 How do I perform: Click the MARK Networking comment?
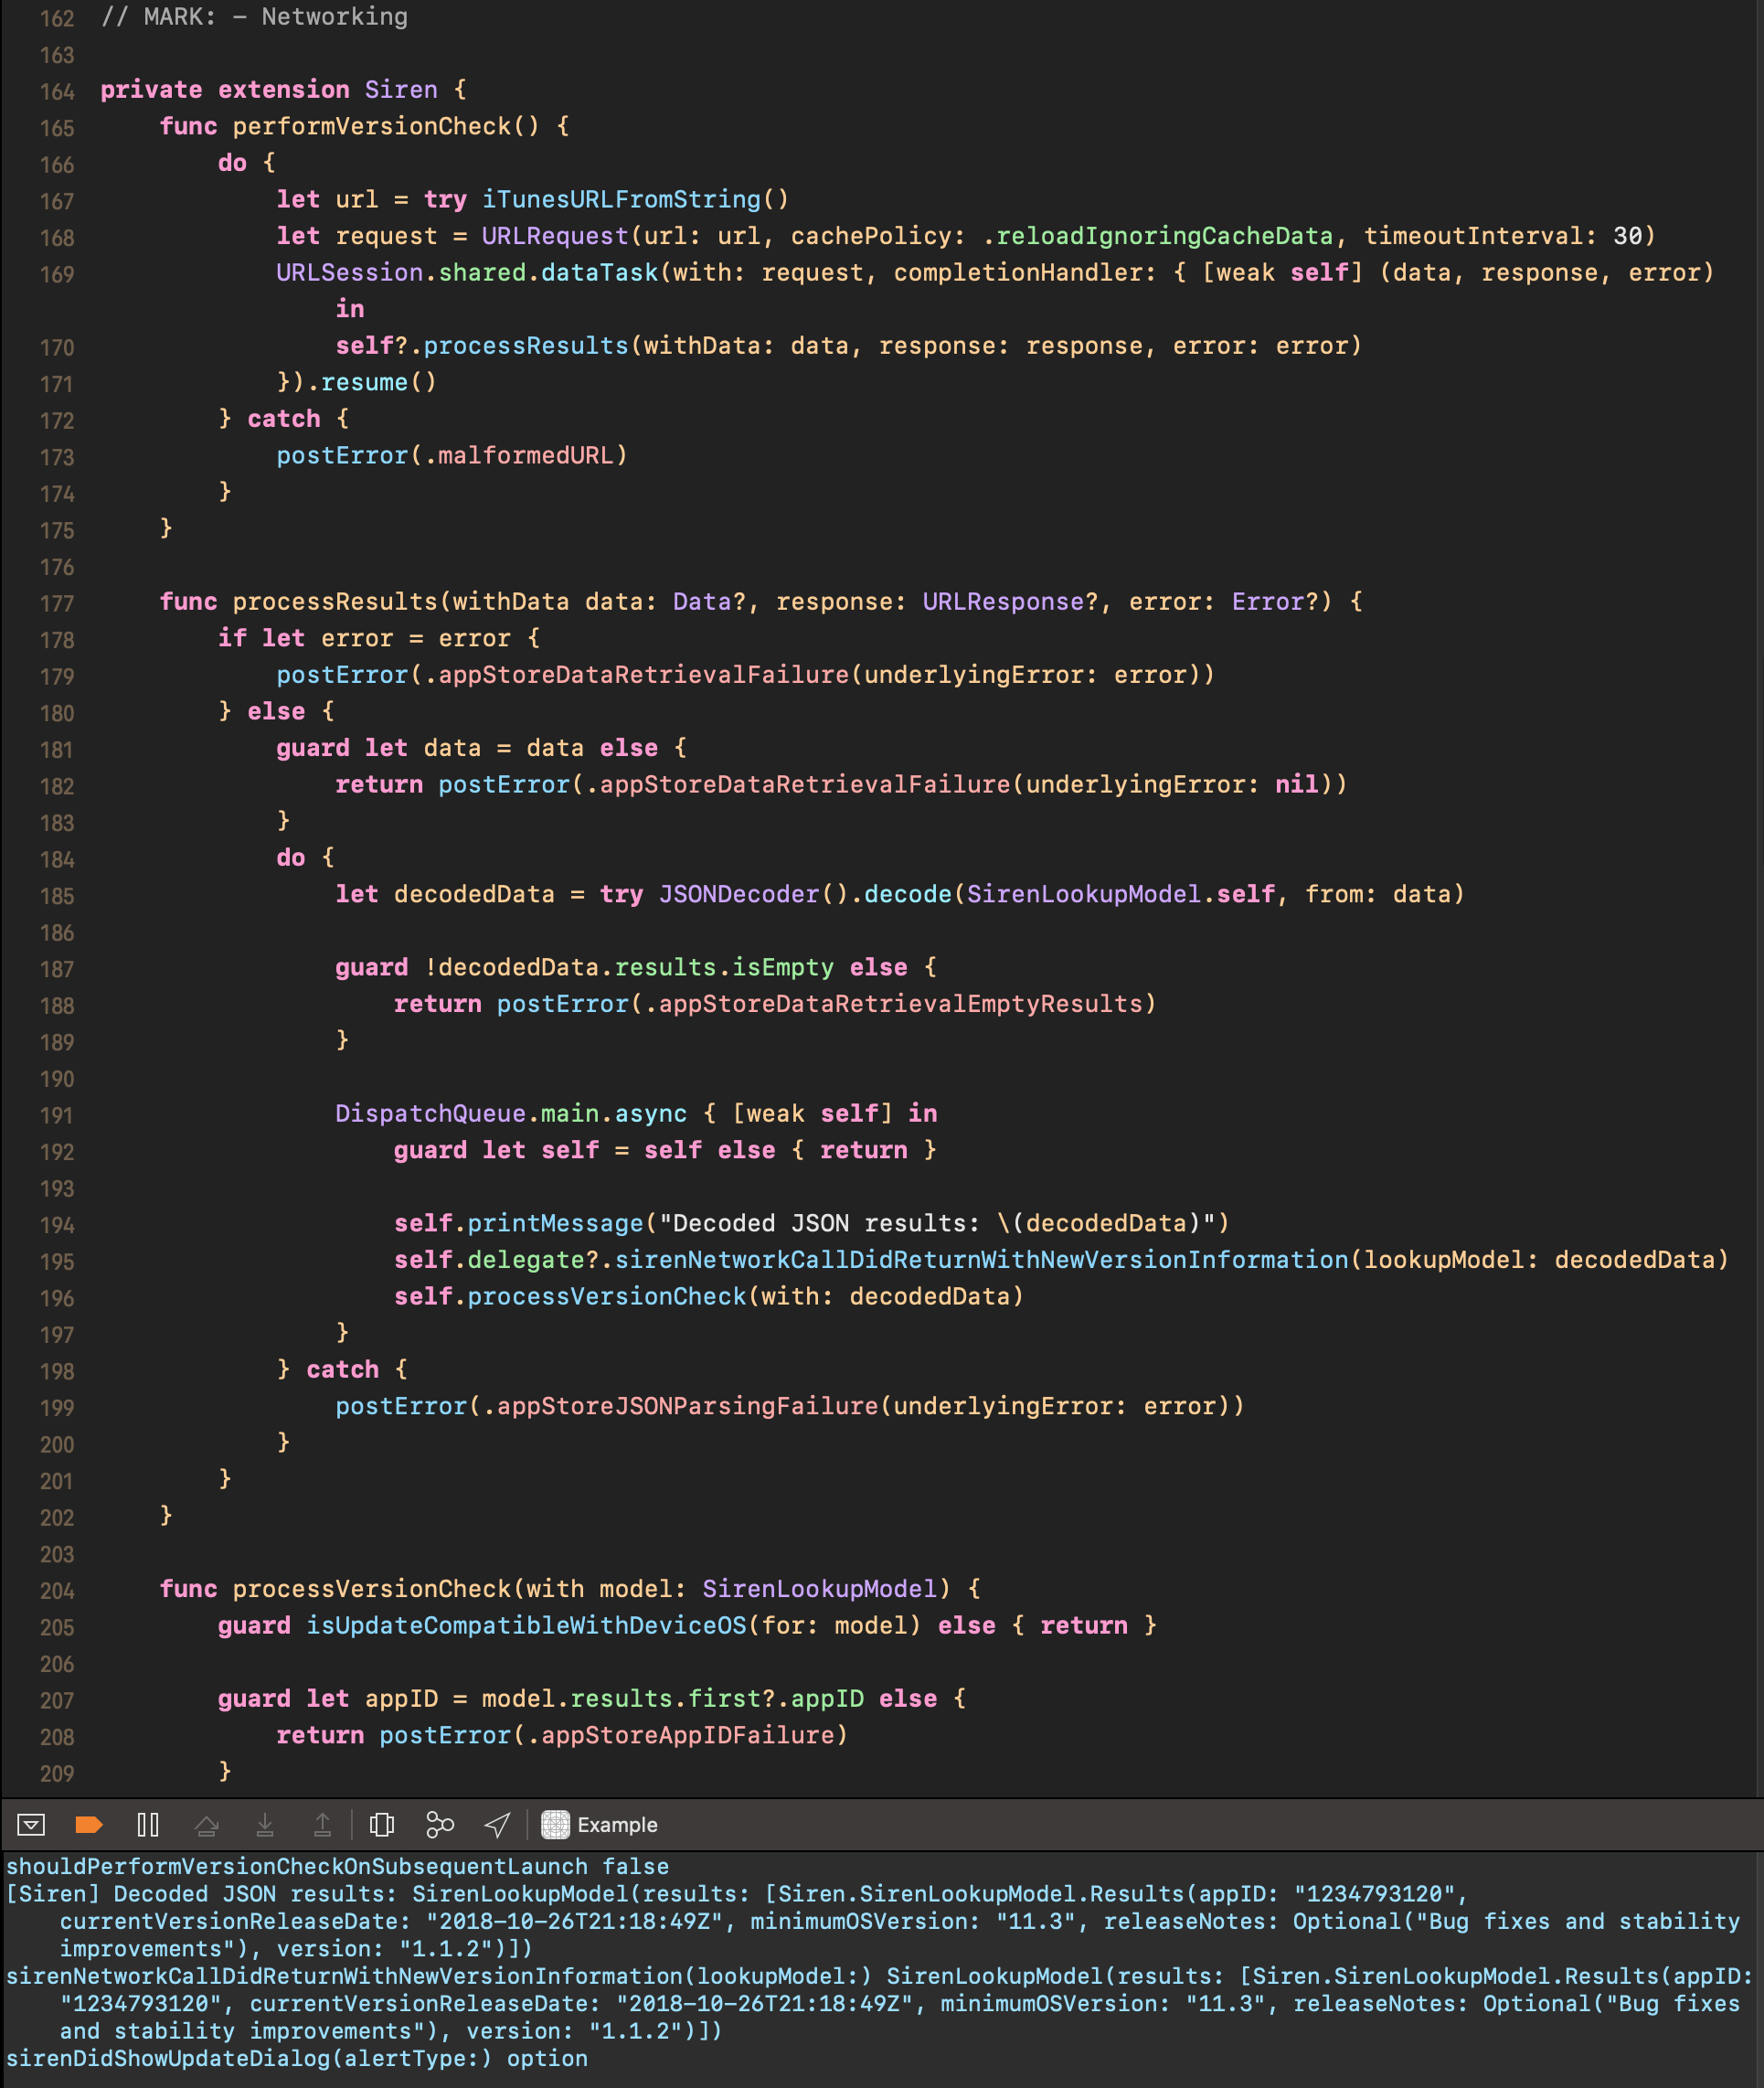coord(254,16)
